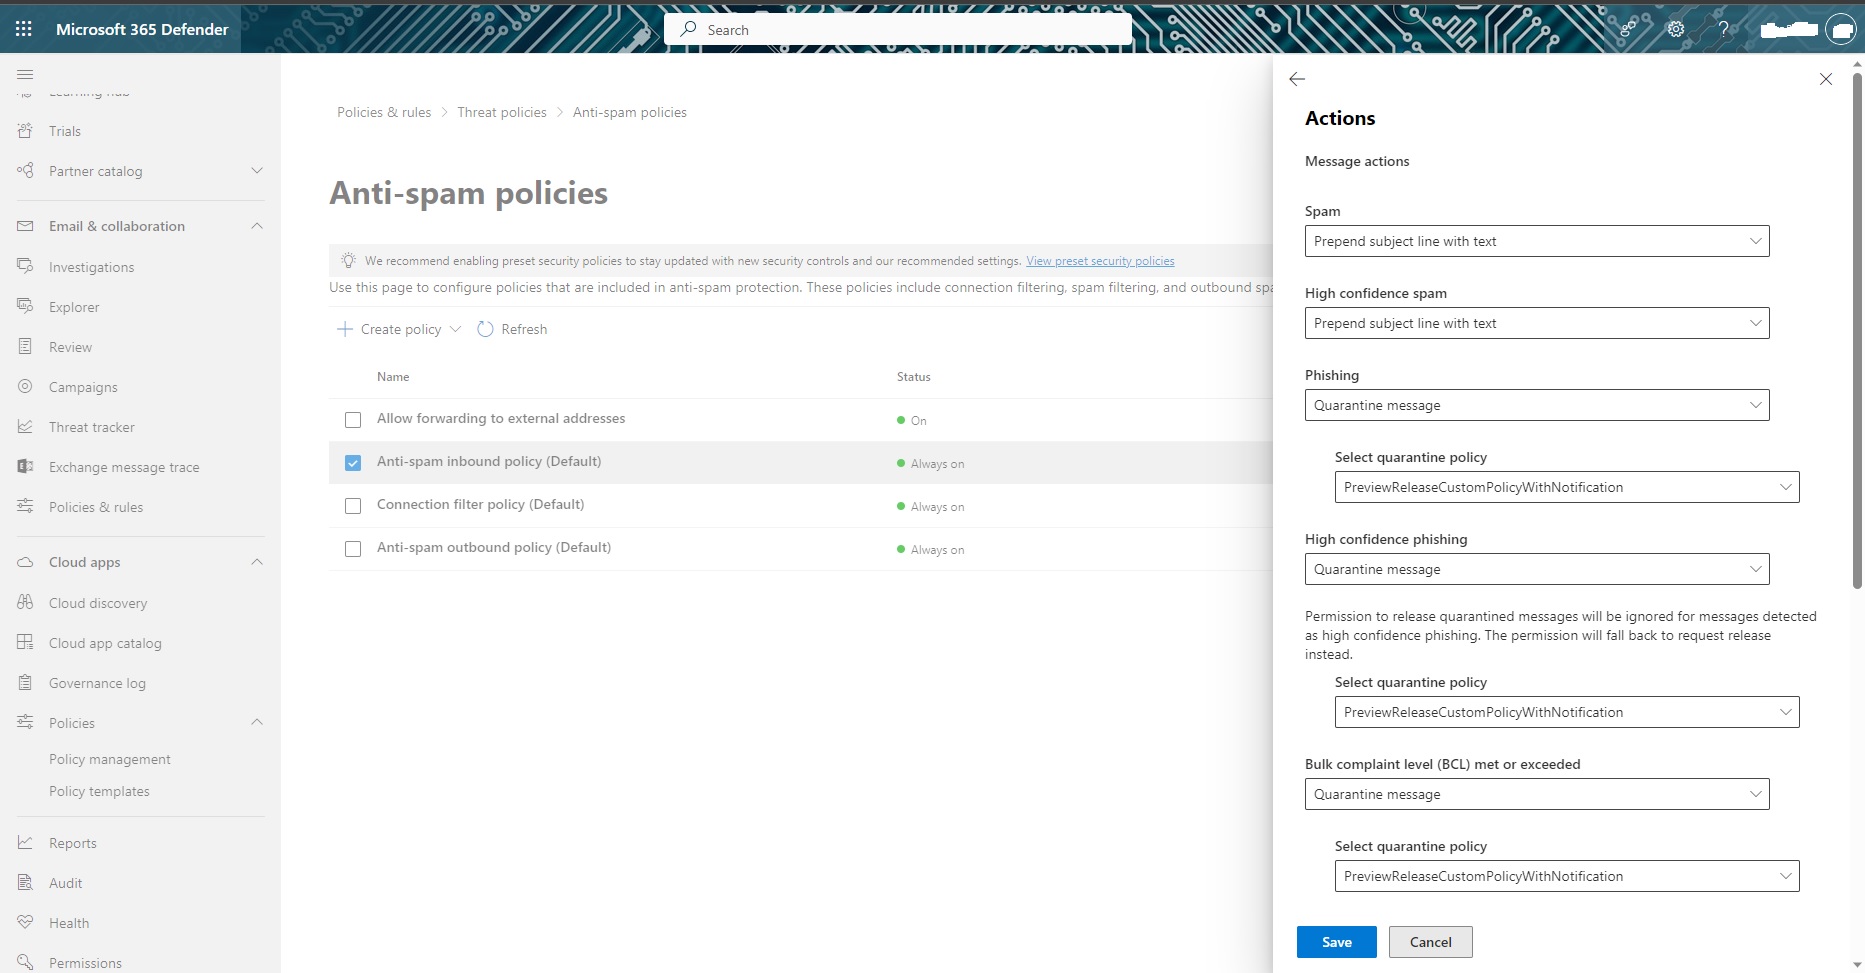Open the High confidence spam action dropdown
Image resolution: width=1865 pixels, height=973 pixels.
click(1537, 323)
